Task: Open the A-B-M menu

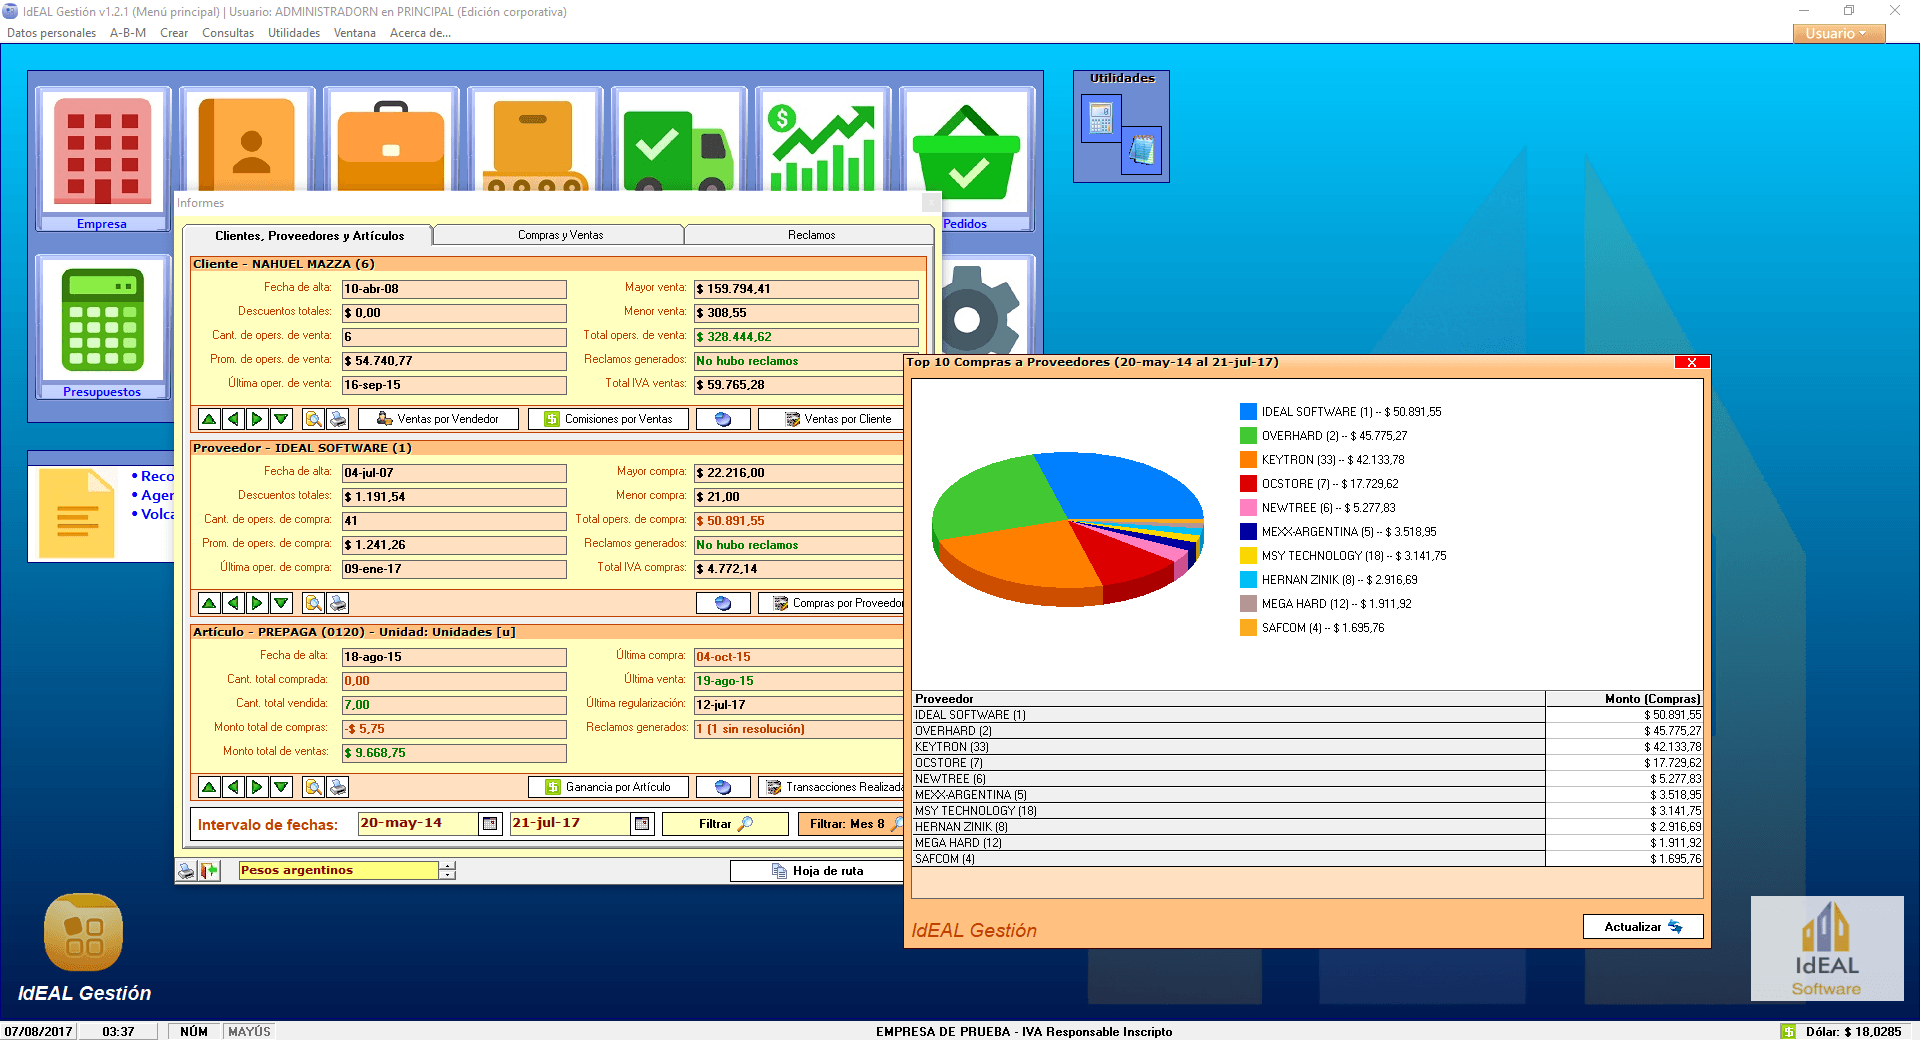Action: pyautogui.click(x=128, y=33)
